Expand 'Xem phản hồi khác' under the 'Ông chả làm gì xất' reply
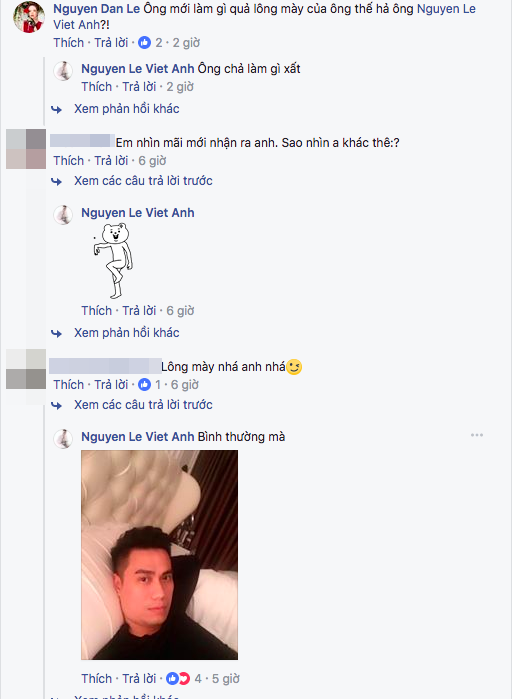Screen dimensions: 512x699 127,109
